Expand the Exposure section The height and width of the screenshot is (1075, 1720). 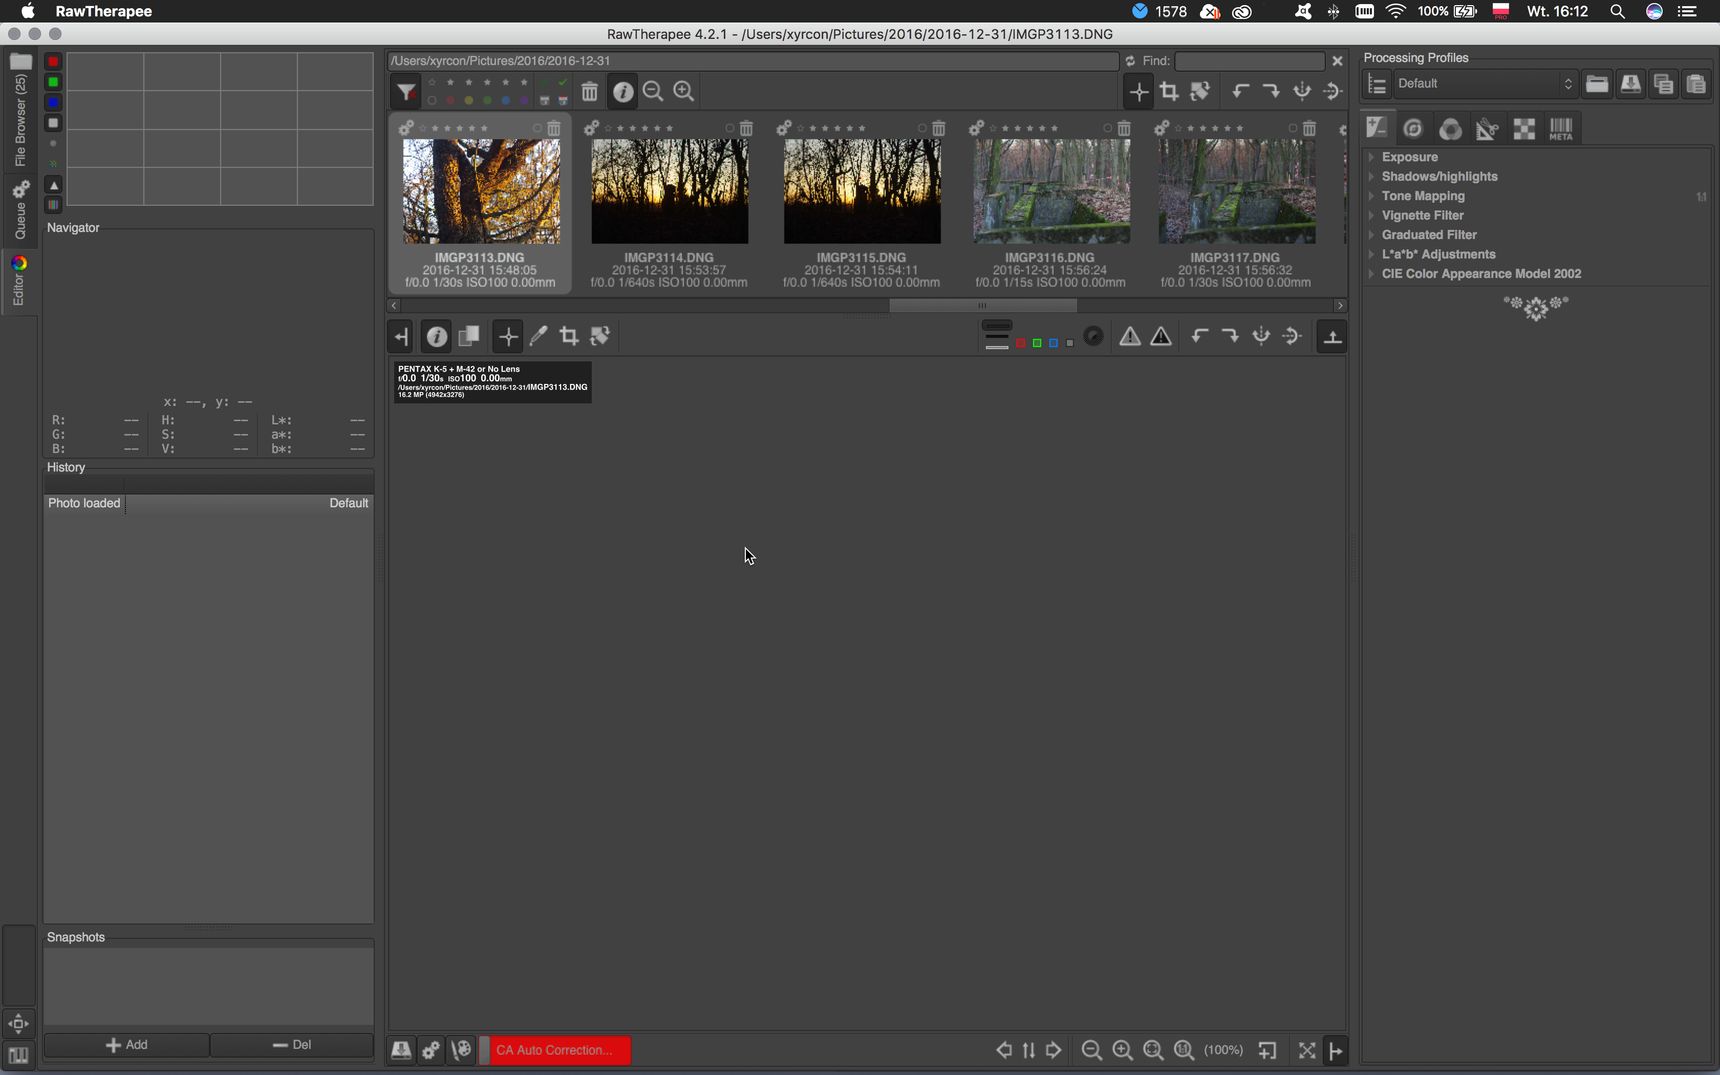[1410, 157]
